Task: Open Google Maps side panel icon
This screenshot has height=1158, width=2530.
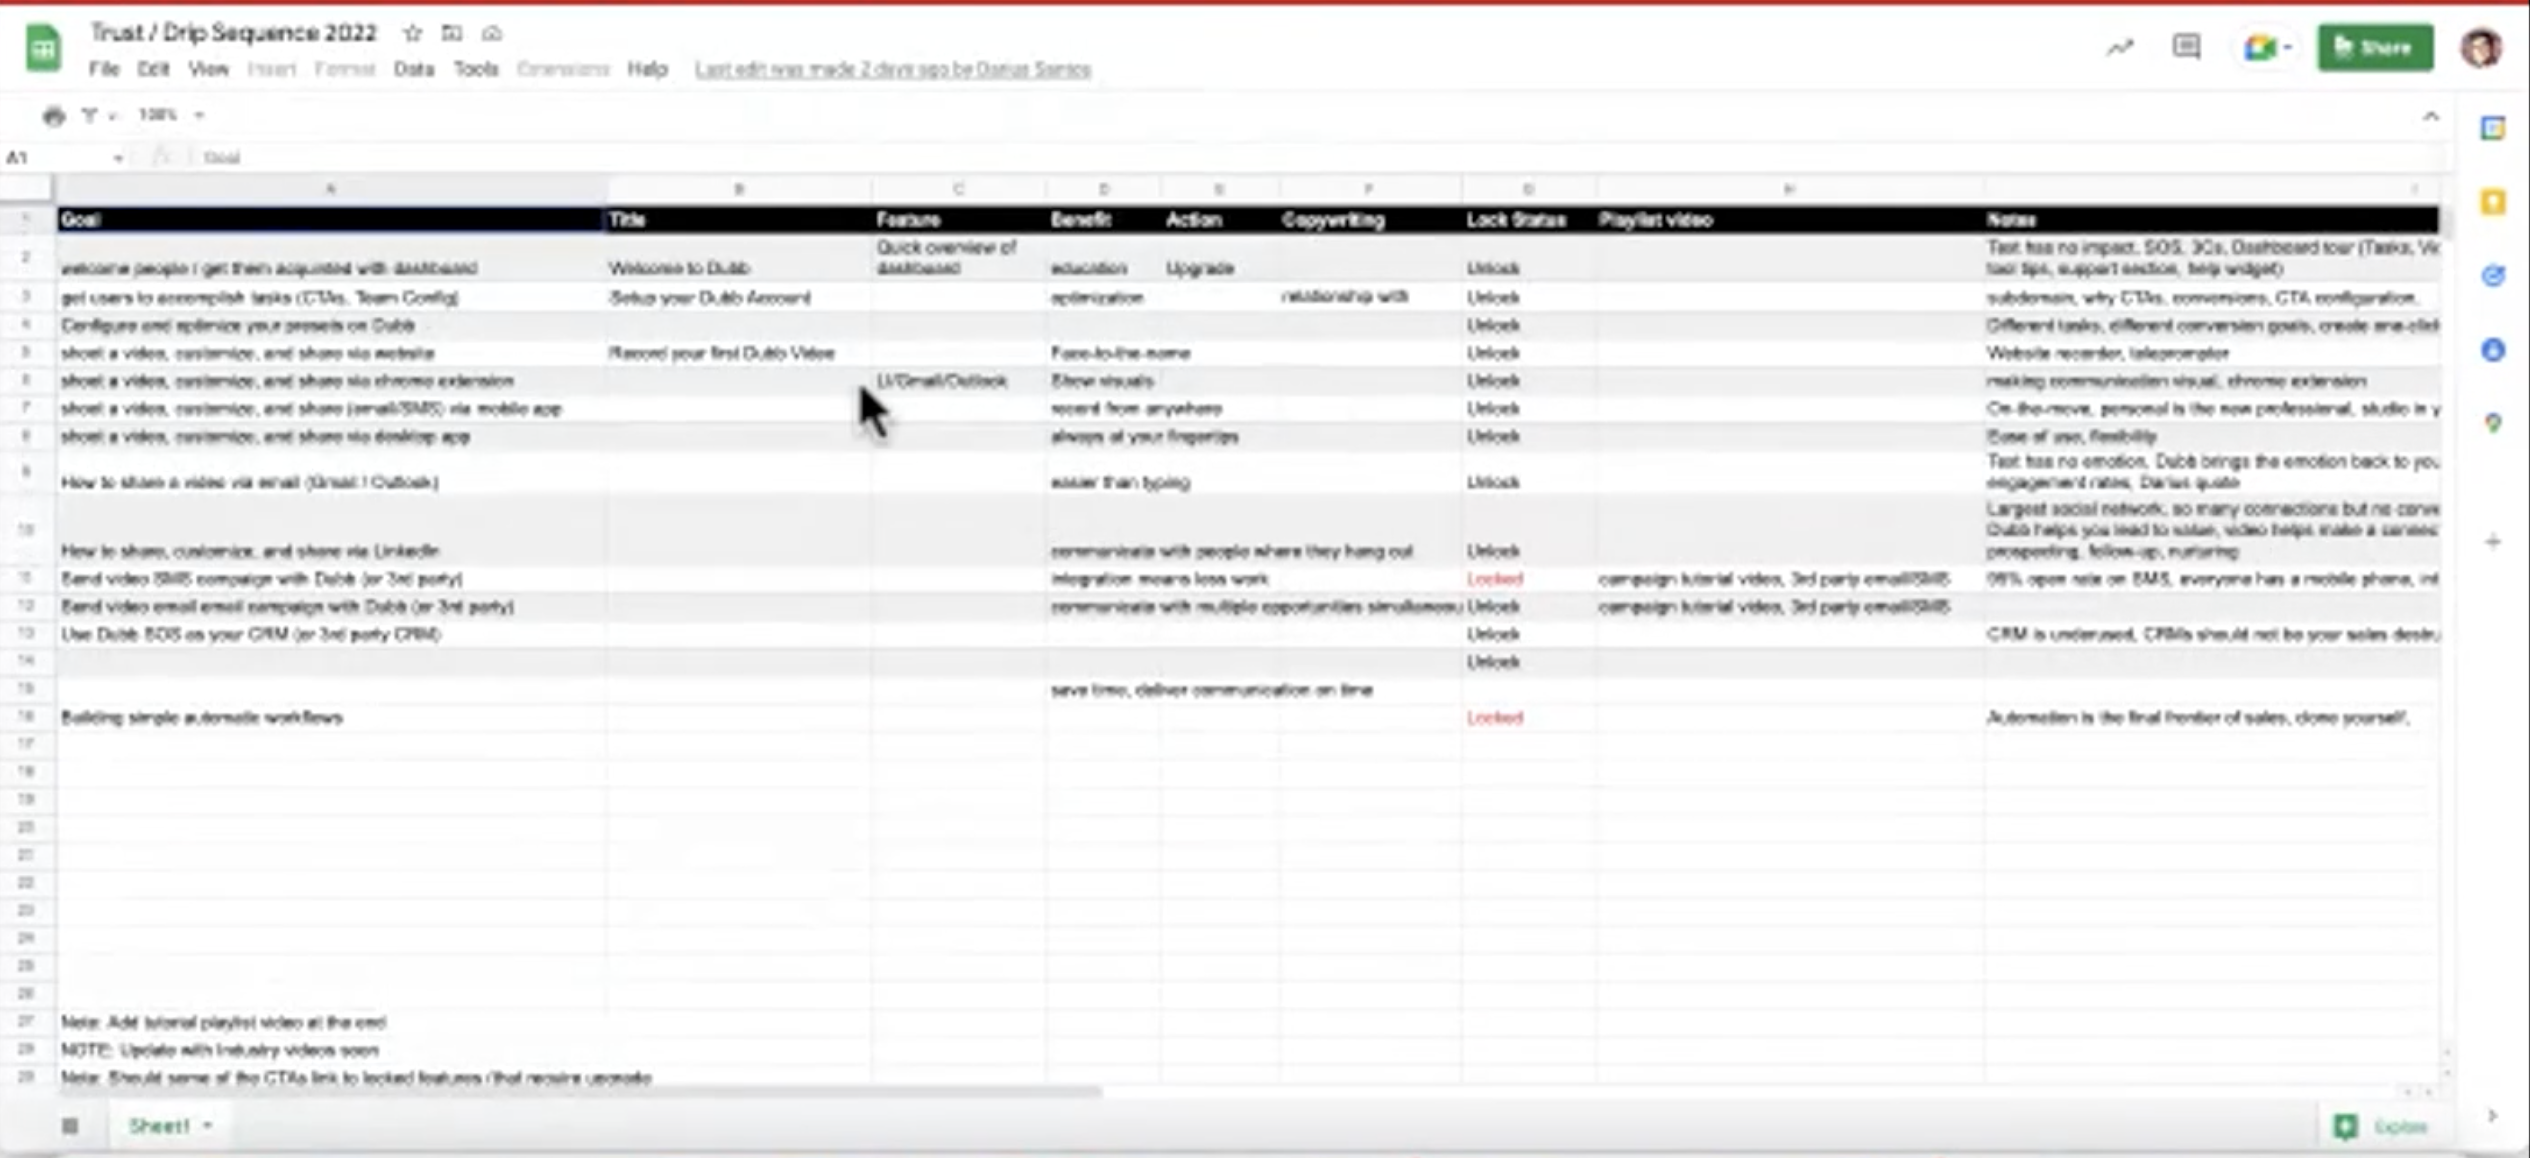Action: coord(2493,424)
